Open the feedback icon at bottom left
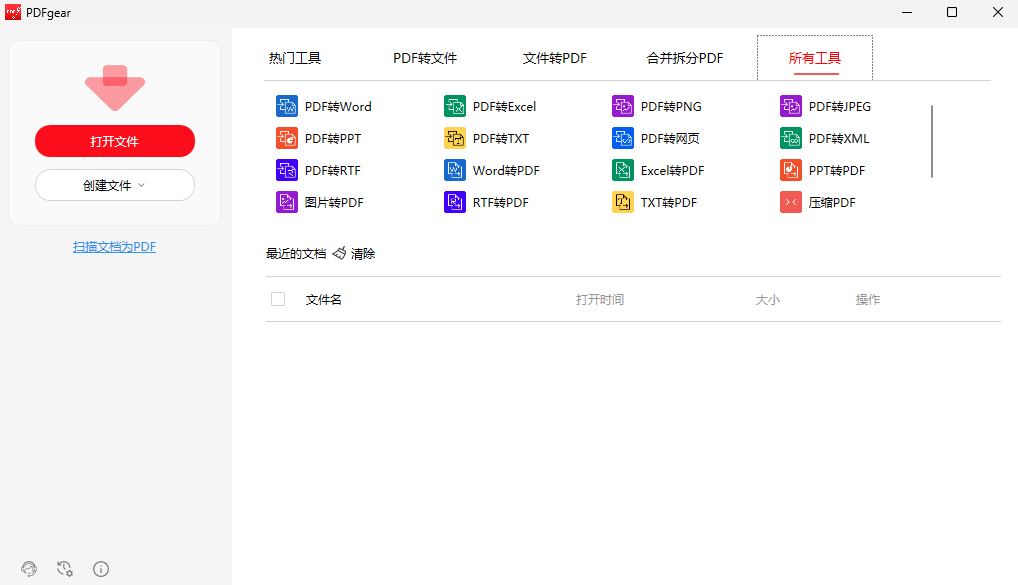The height and width of the screenshot is (585, 1018). (x=29, y=569)
